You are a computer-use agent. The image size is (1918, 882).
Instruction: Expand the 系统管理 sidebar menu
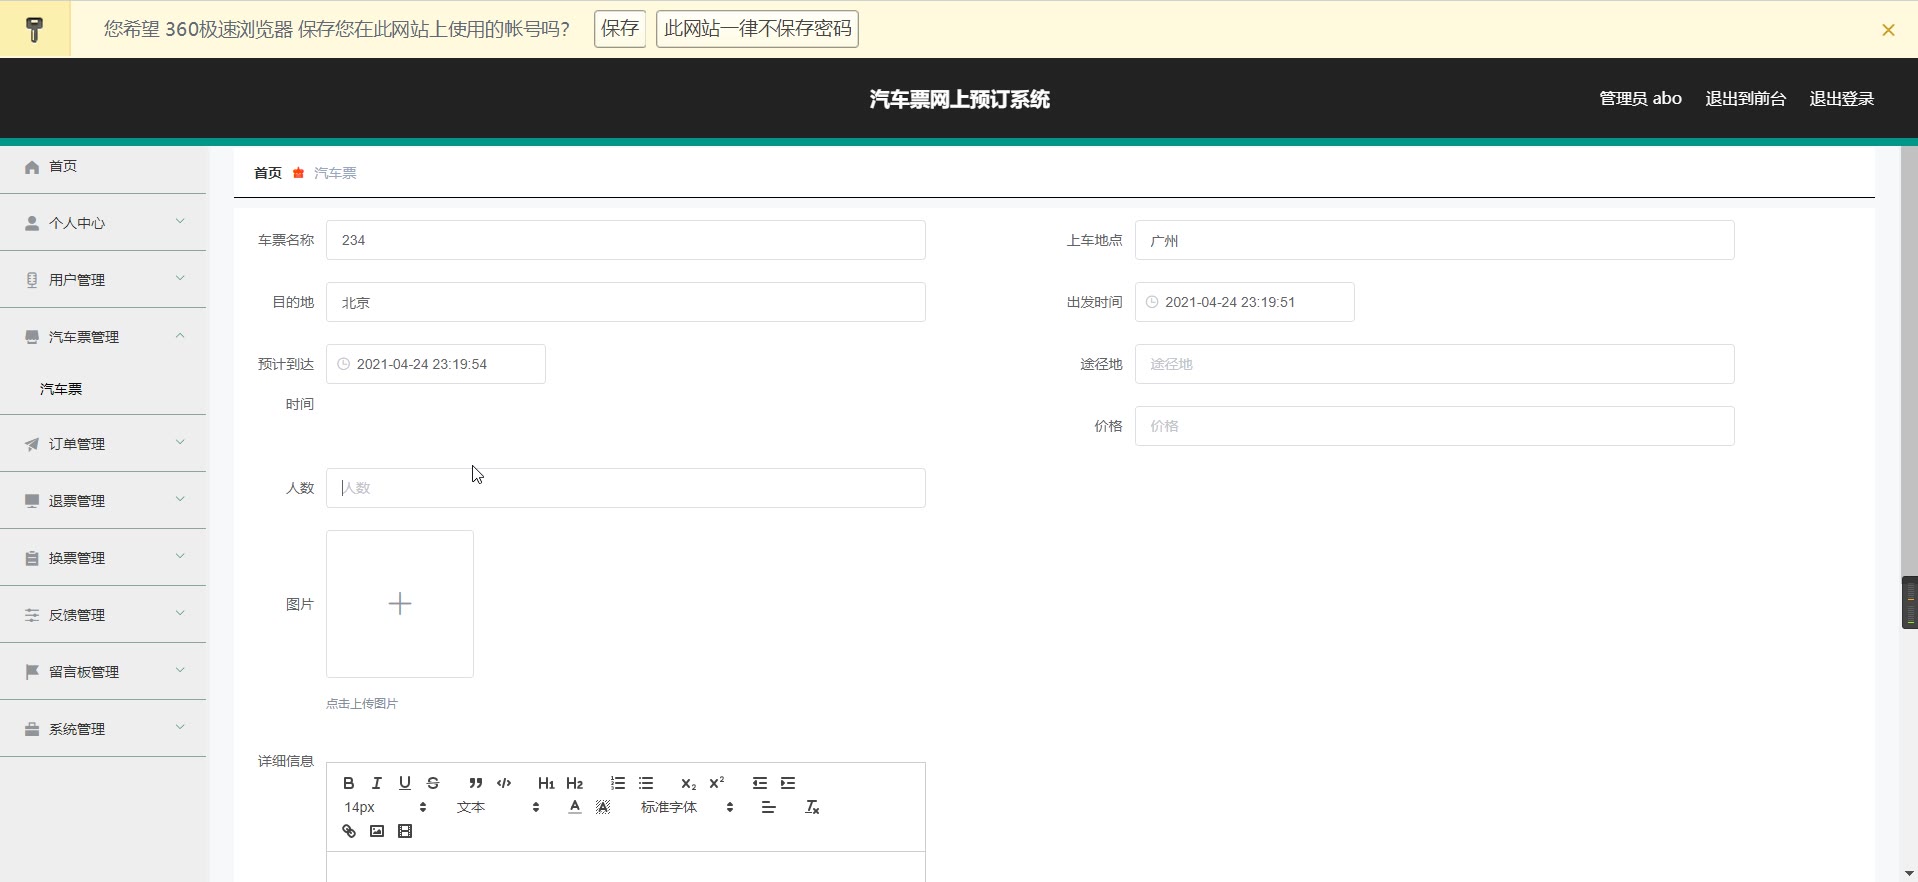point(103,728)
